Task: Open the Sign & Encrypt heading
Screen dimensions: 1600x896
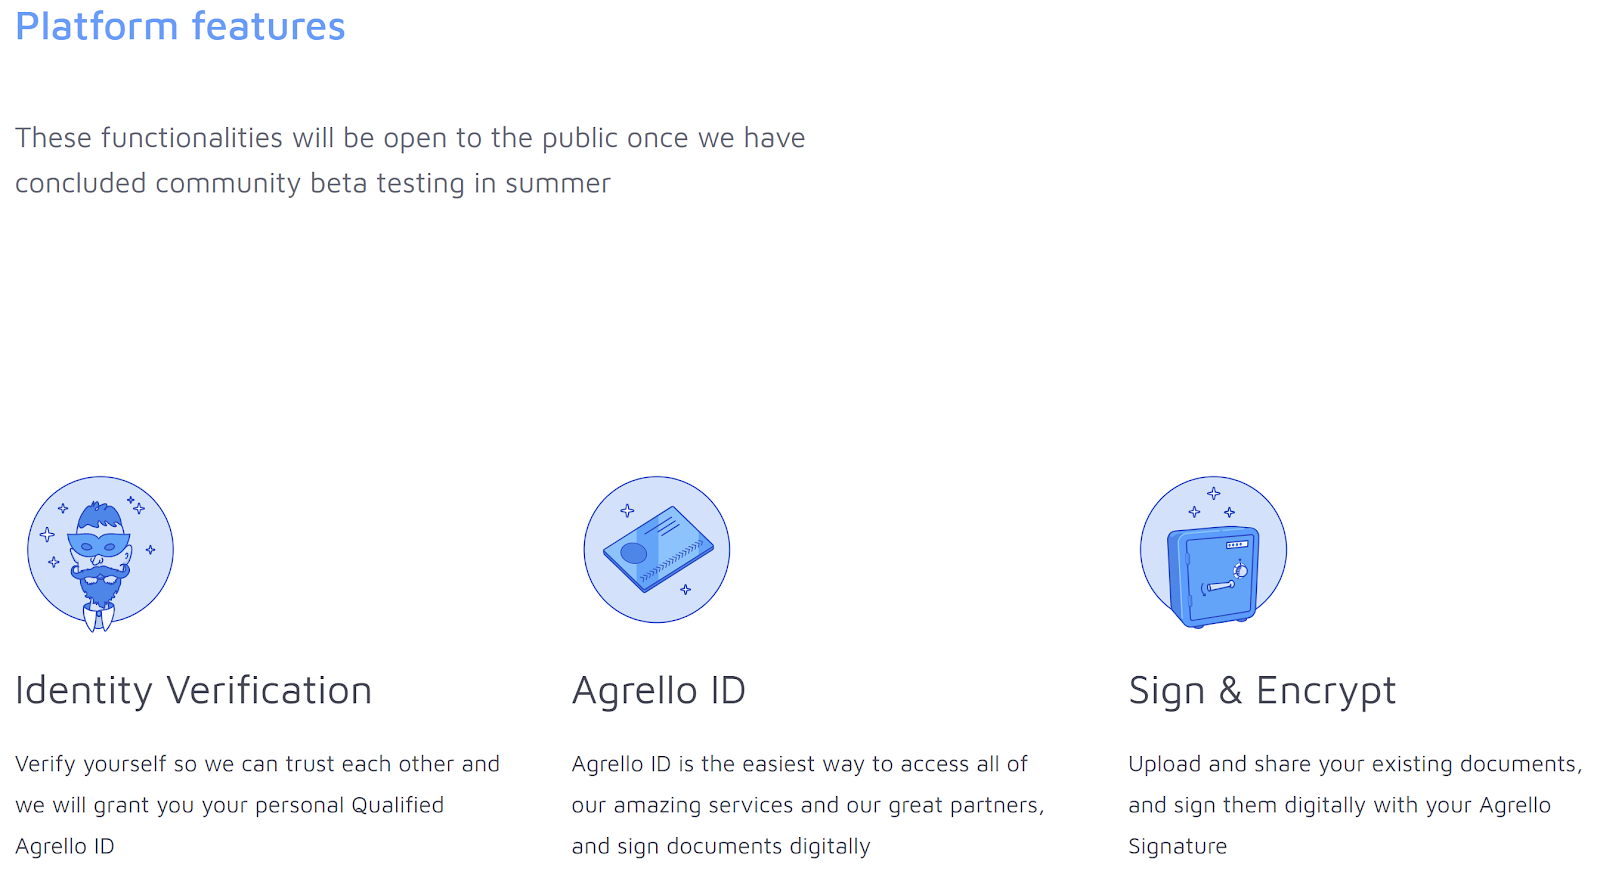Action: [x=1262, y=691]
